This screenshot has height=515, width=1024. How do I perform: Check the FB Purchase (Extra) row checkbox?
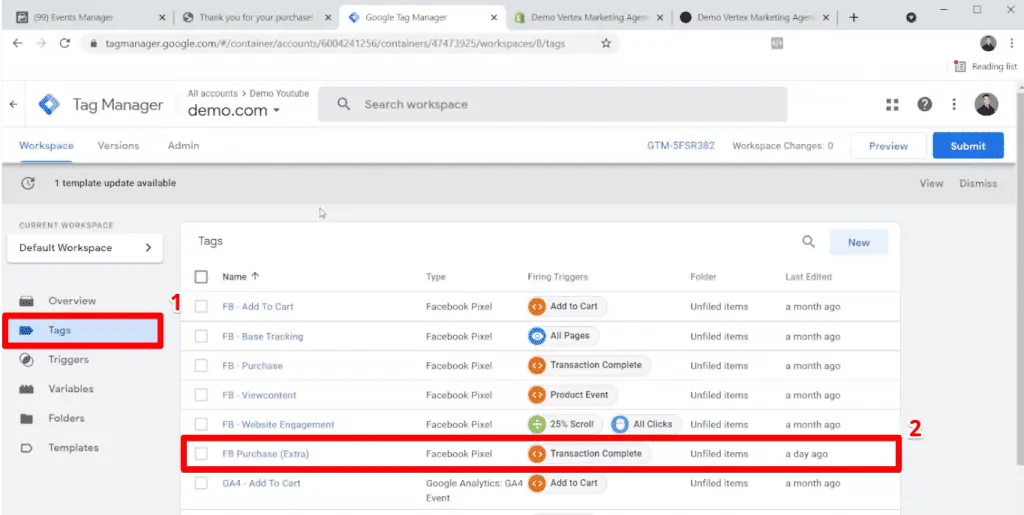(201, 454)
